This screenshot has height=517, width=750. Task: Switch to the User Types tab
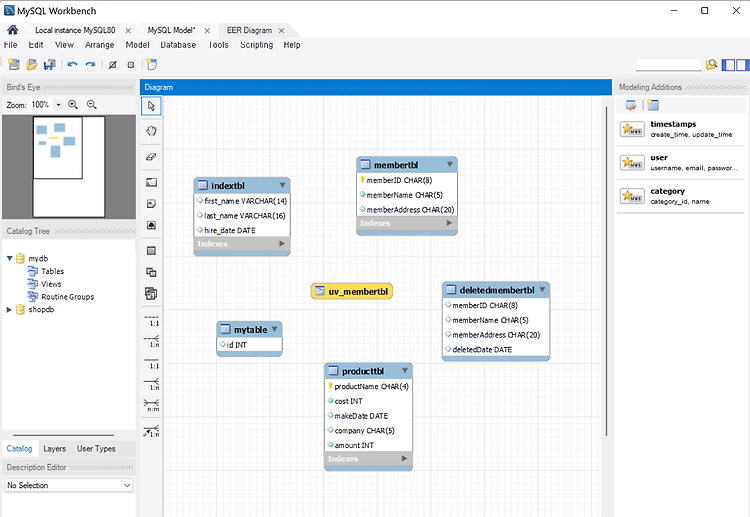(x=96, y=449)
